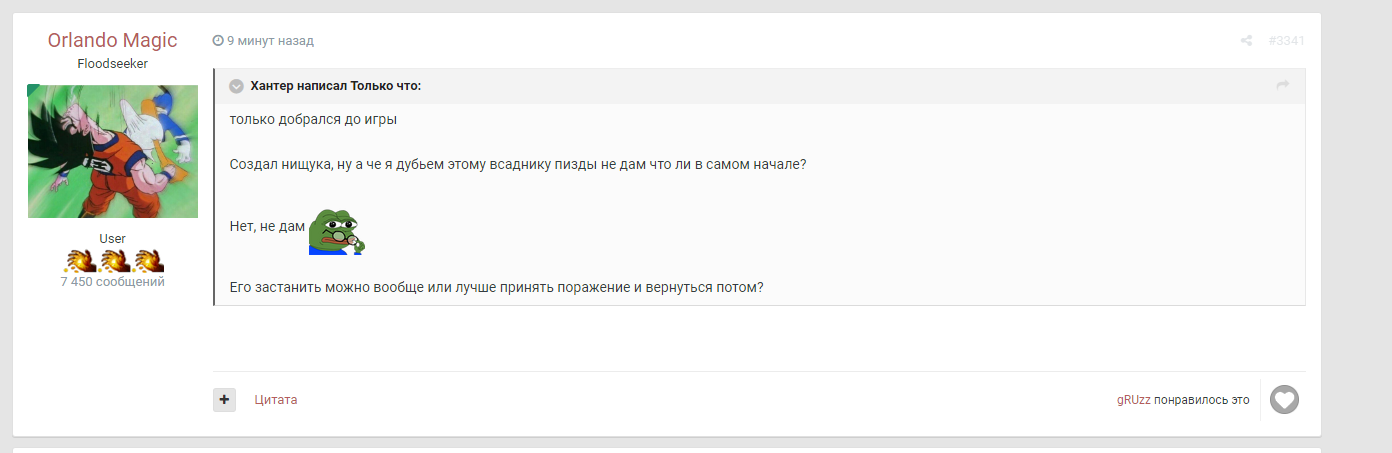The height and width of the screenshot is (453, 1392).
Task: Click the middle rank badge icon
Action: [113, 262]
